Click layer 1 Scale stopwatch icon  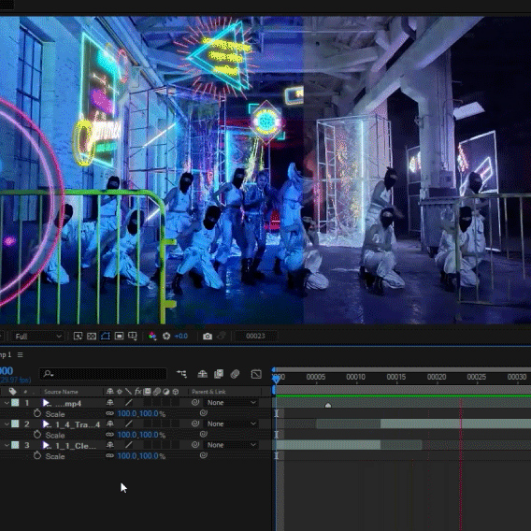tap(37, 413)
